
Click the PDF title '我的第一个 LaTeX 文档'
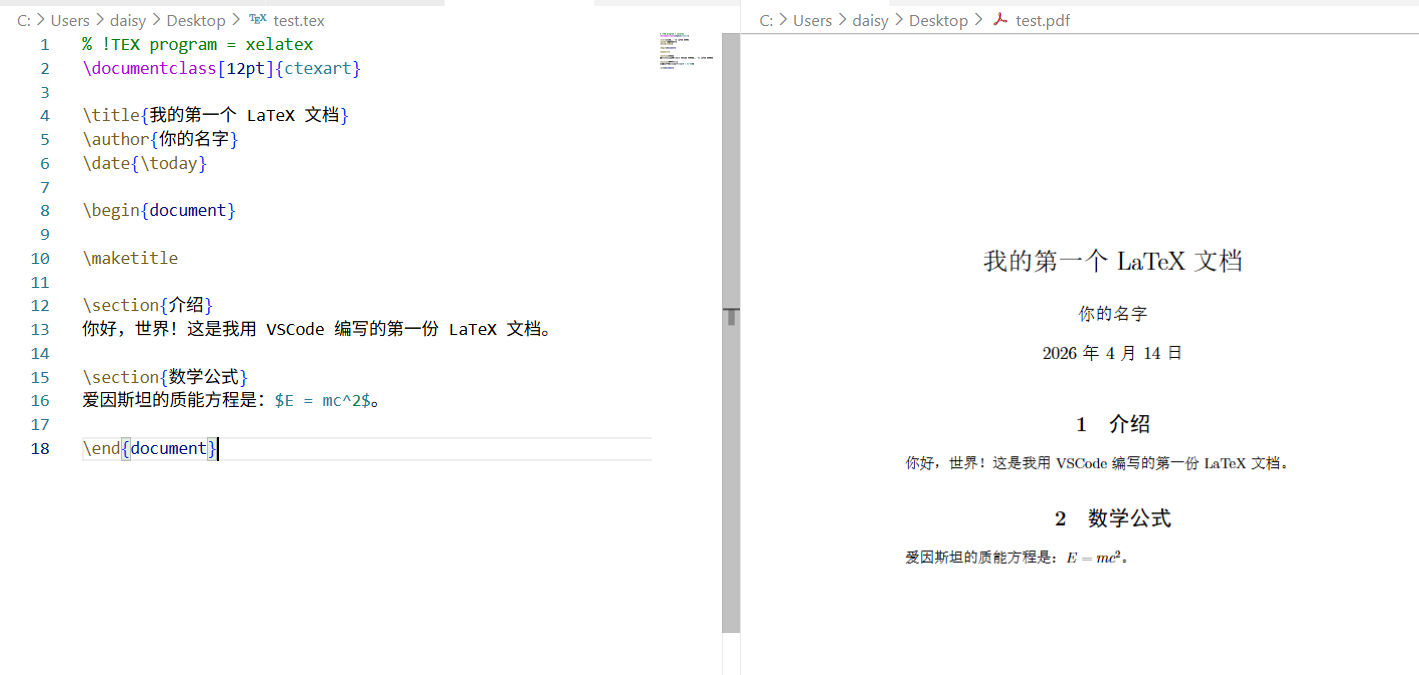[1113, 262]
